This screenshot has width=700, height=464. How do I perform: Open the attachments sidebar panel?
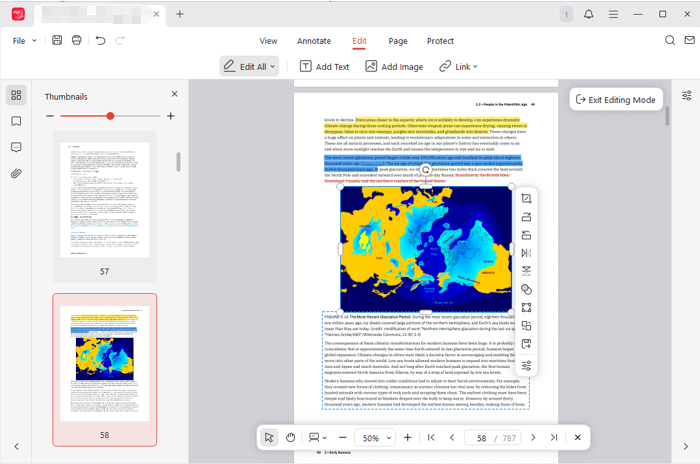pos(16,173)
